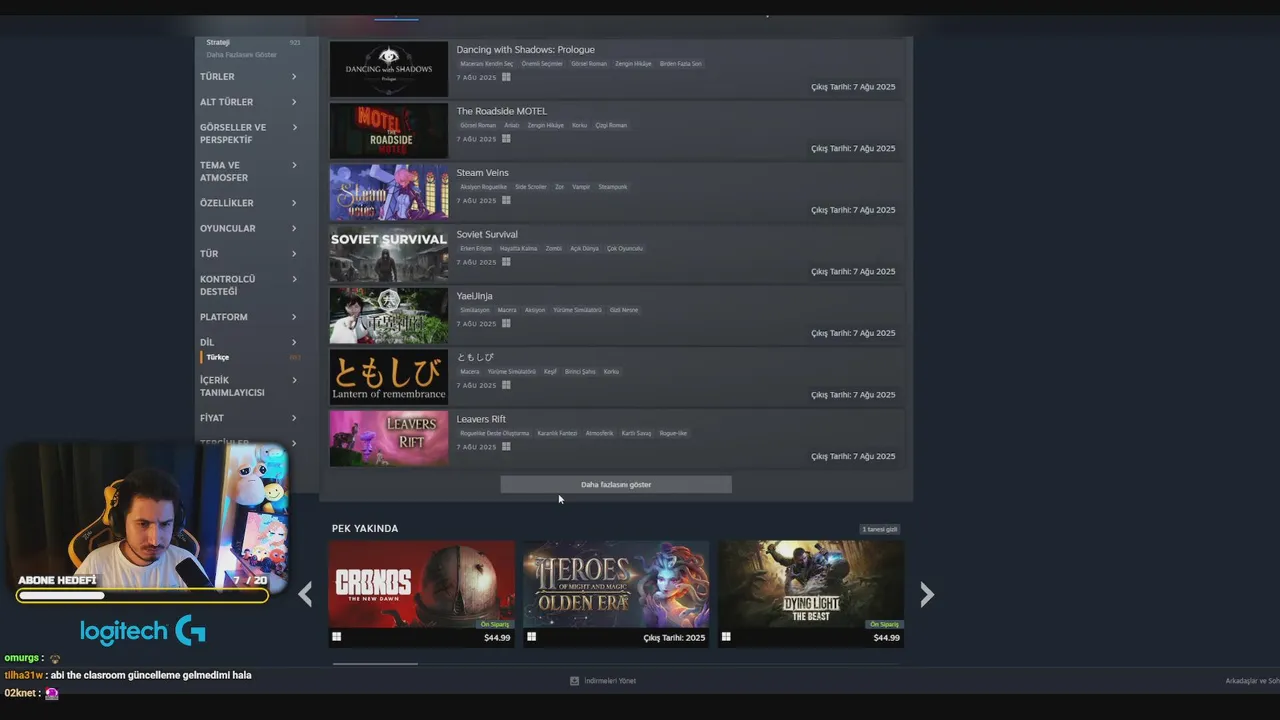1280x720 pixels.
Task: Click Windows platform icon in Steam Veins row
Action: point(506,200)
